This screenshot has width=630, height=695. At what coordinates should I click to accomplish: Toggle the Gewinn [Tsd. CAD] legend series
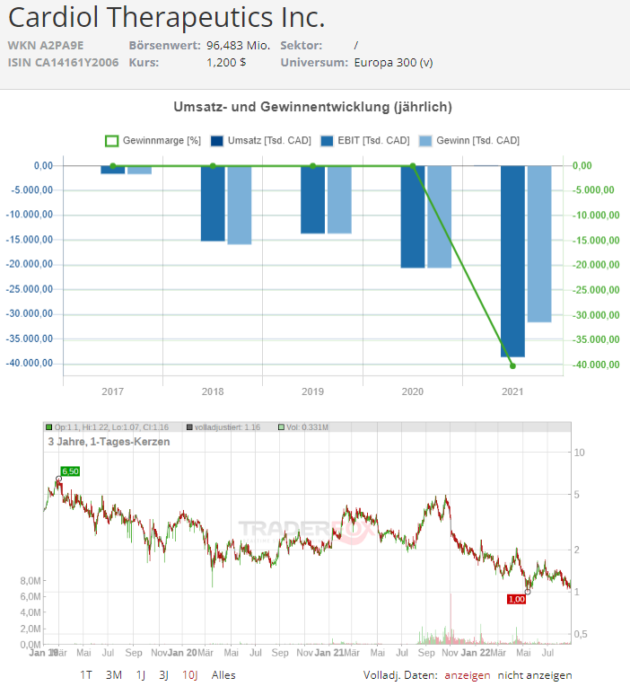(469, 141)
